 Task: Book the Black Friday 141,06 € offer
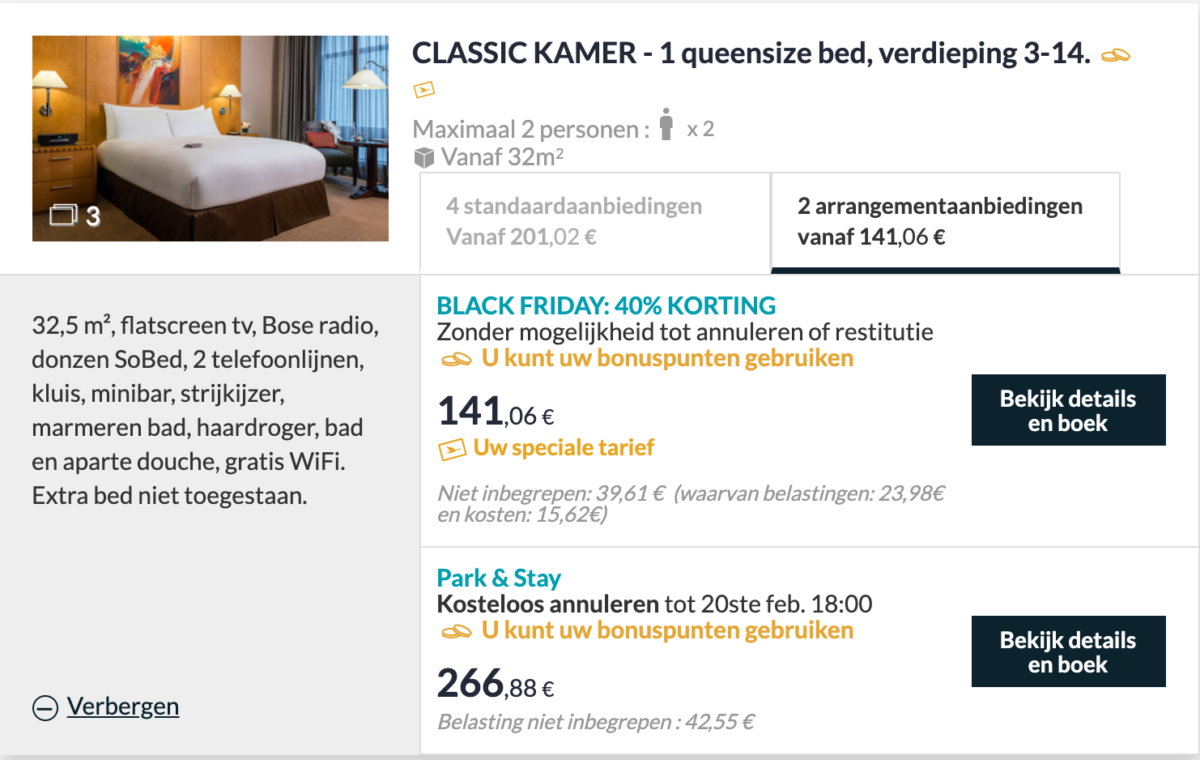(x=1068, y=410)
